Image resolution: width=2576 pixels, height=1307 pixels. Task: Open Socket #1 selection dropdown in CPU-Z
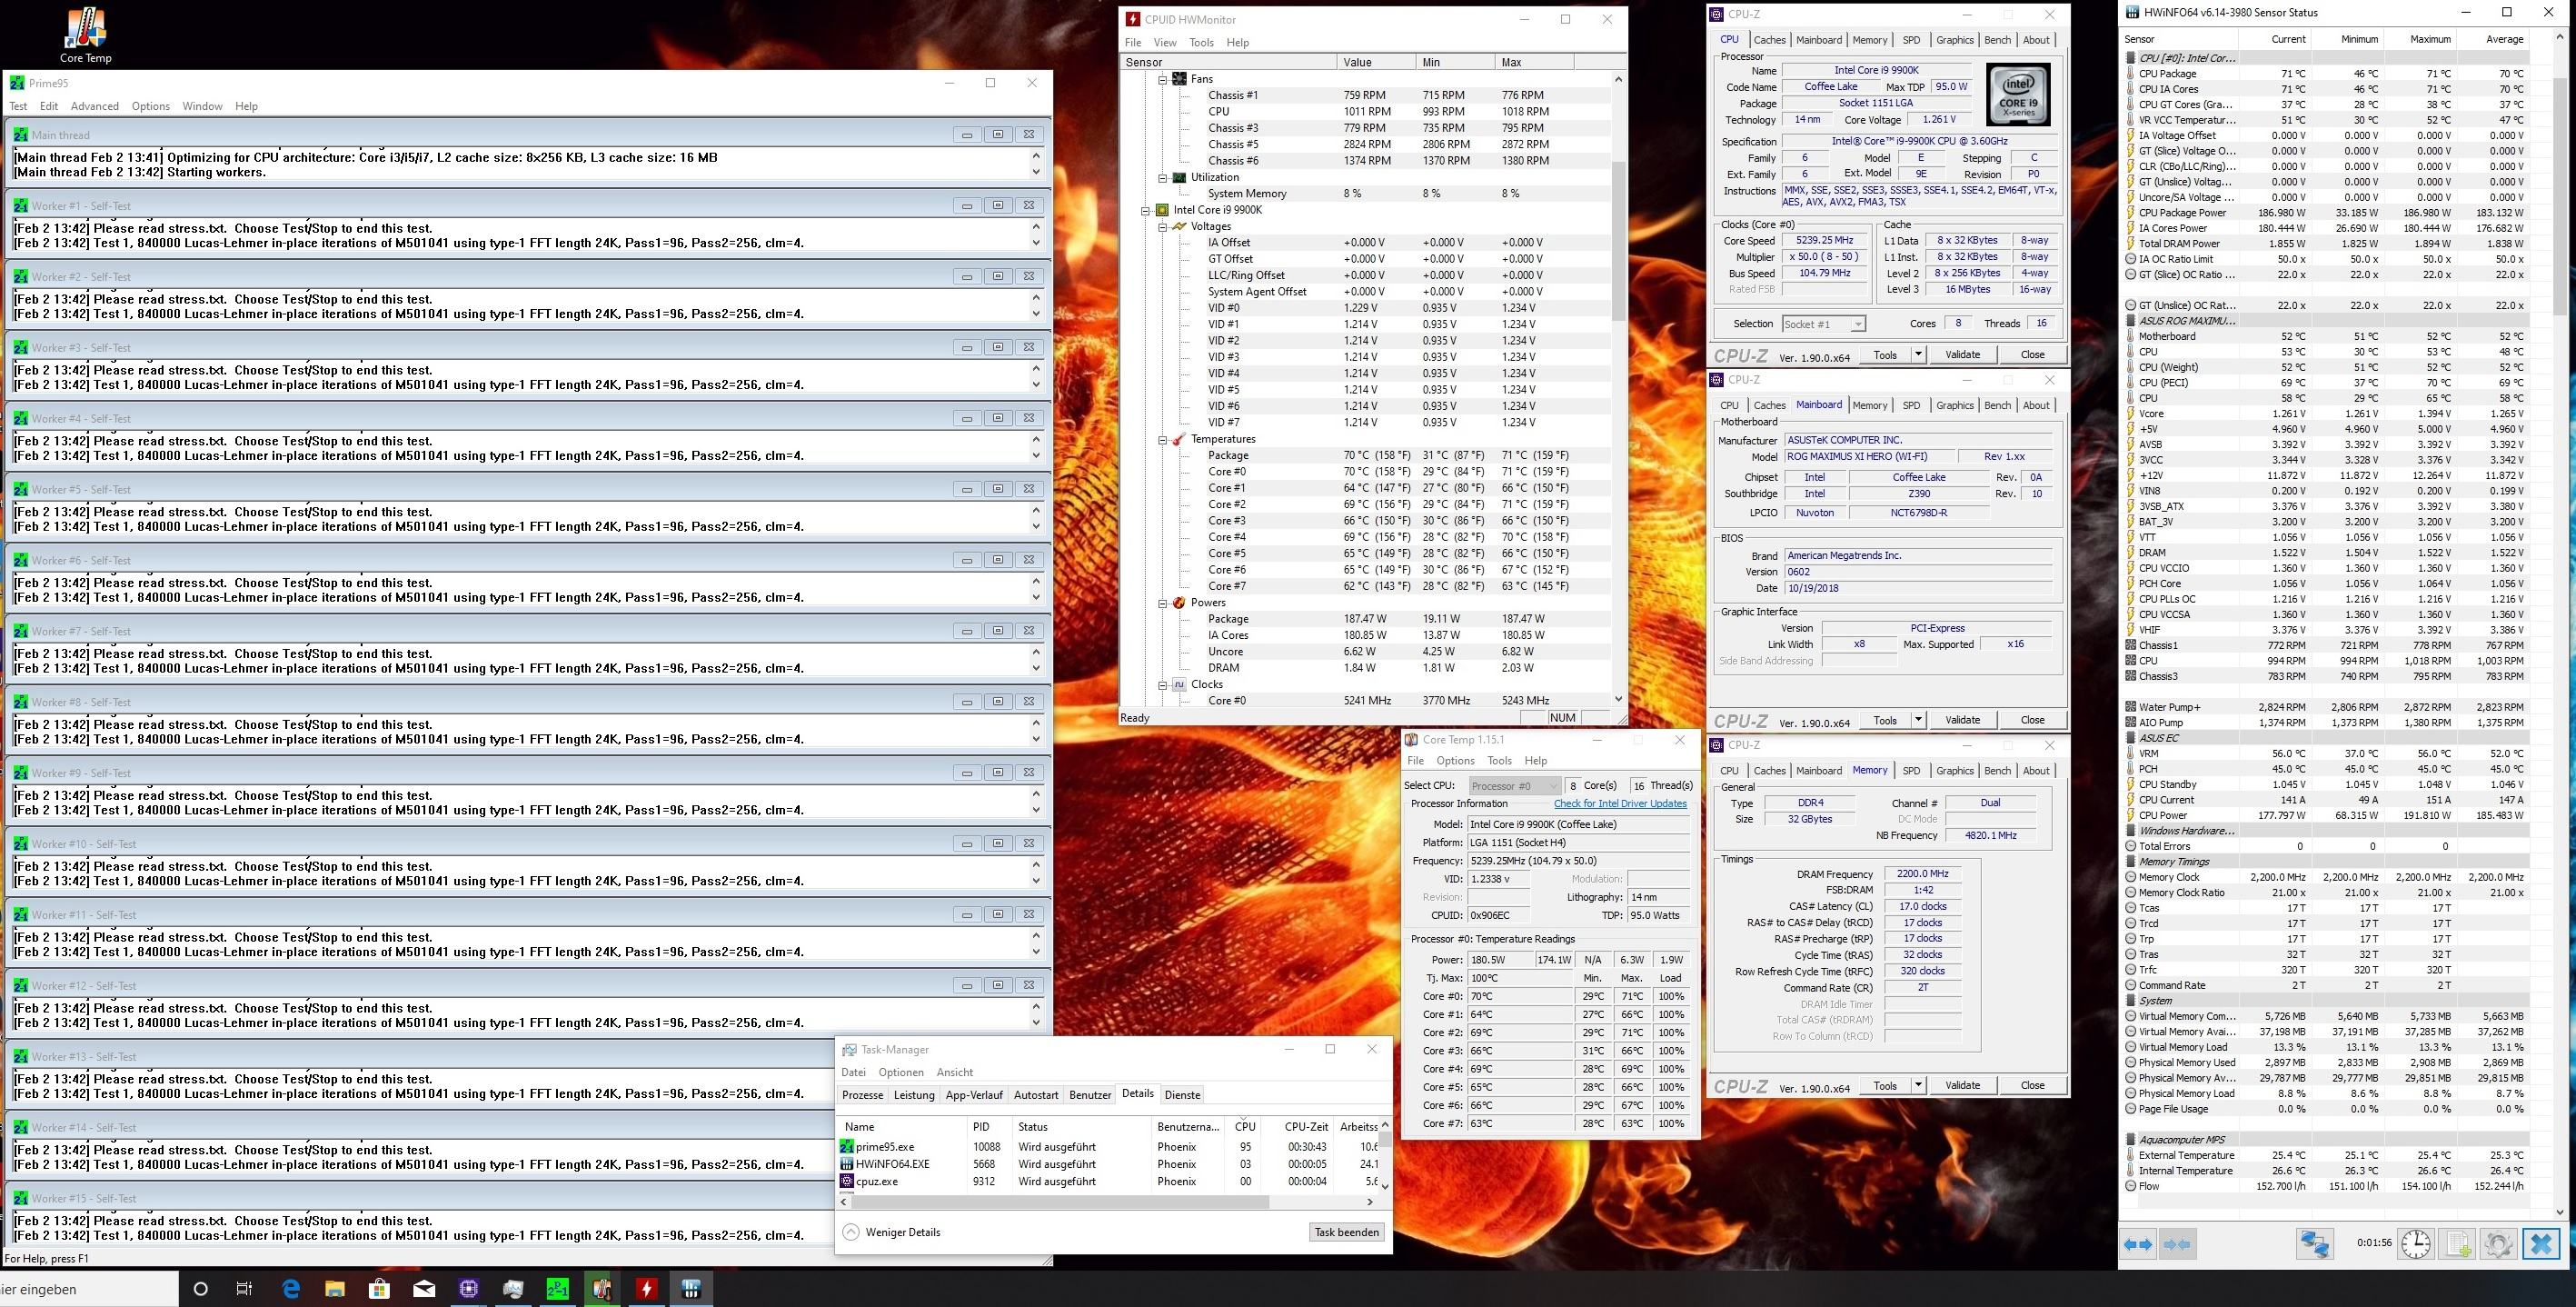click(1823, 324)
